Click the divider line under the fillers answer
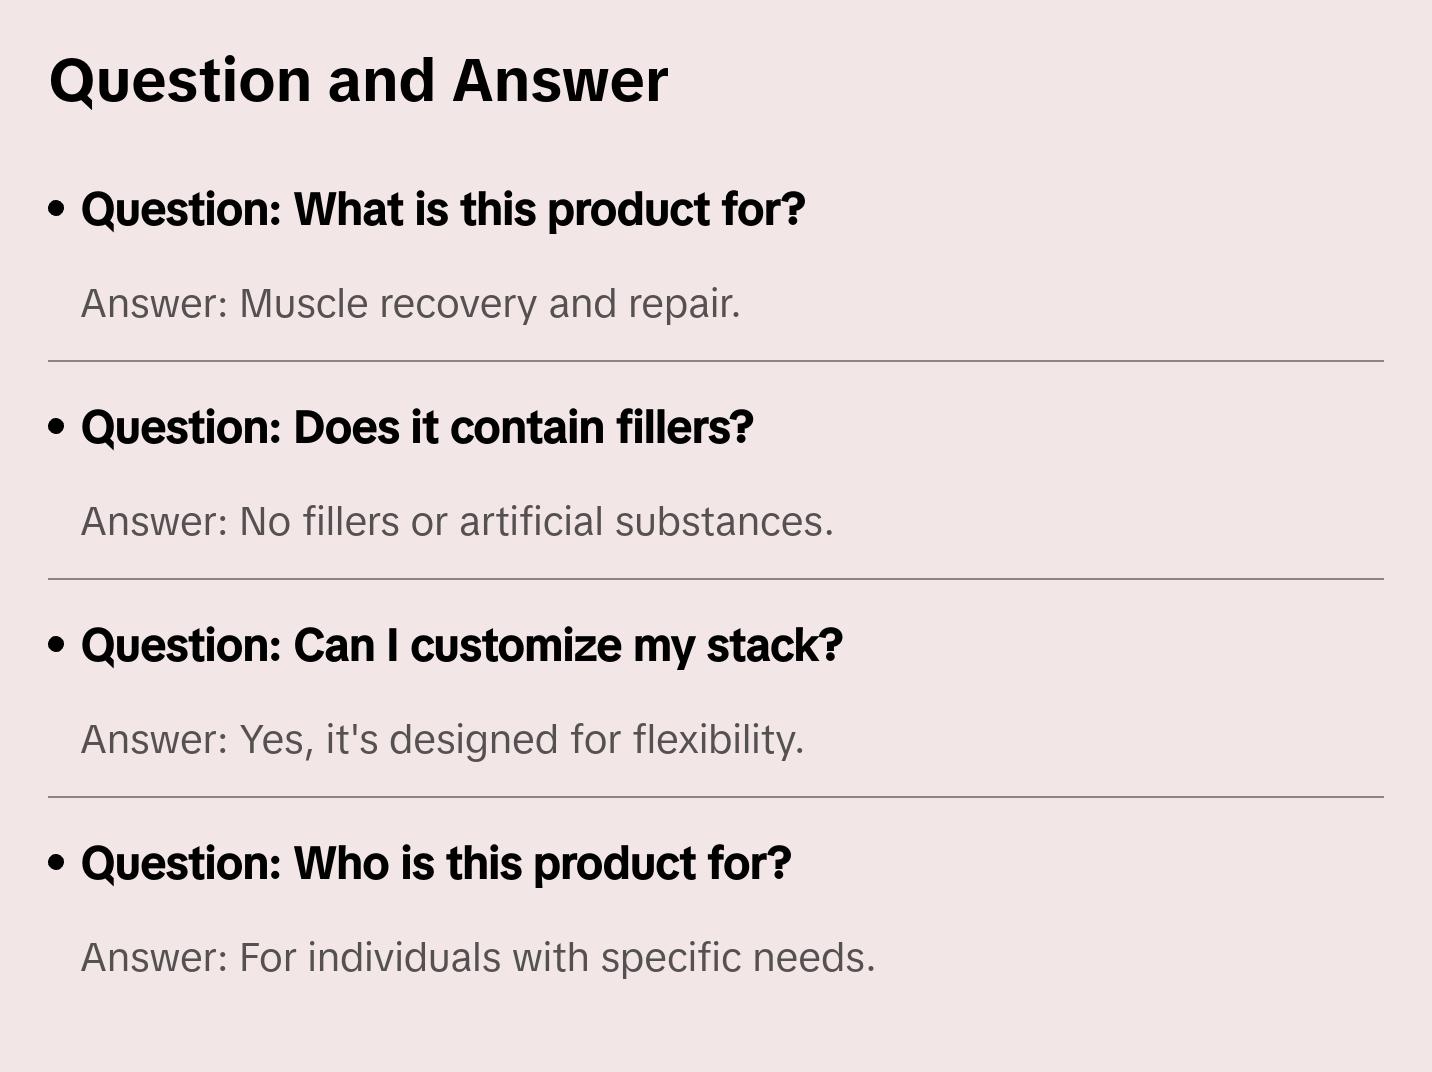This screenshot has width=1432, height=1072. tap(716, 579)
